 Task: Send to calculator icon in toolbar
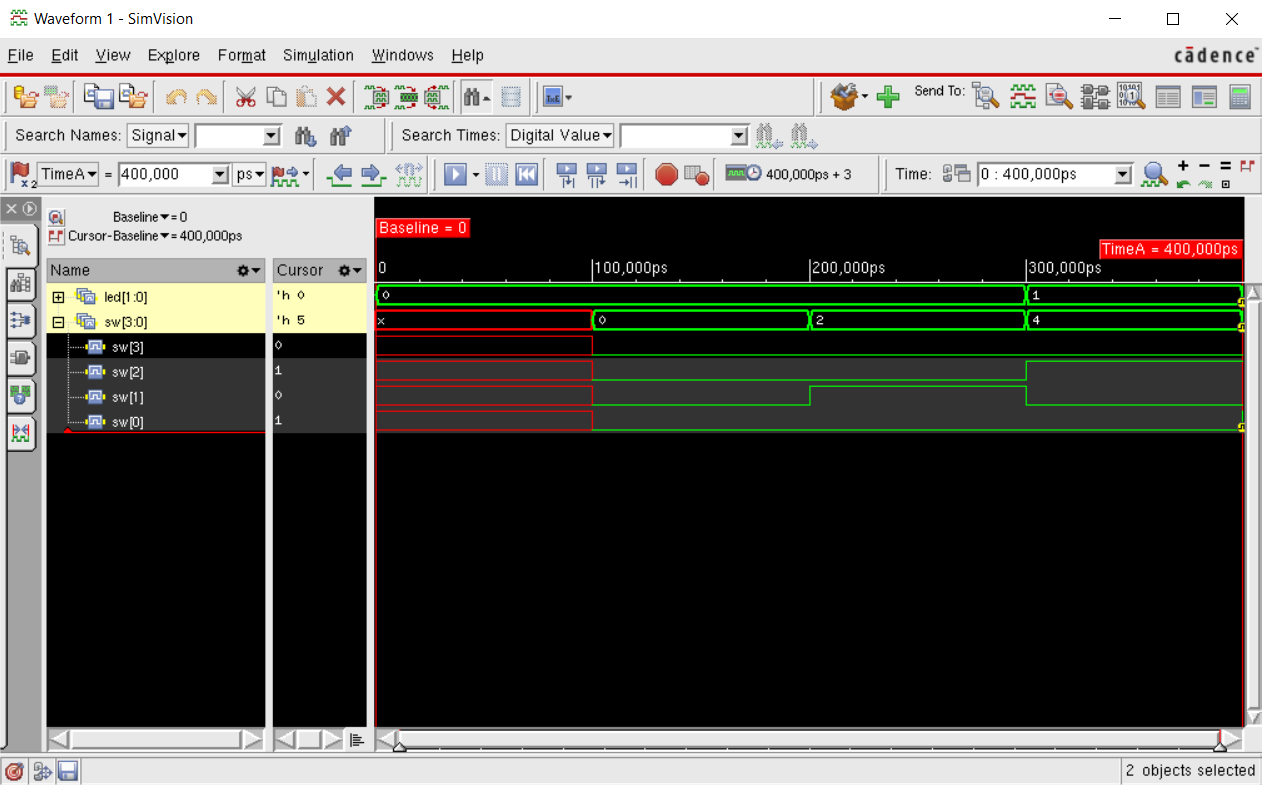pyautogui.click(x=1240, y=96)
